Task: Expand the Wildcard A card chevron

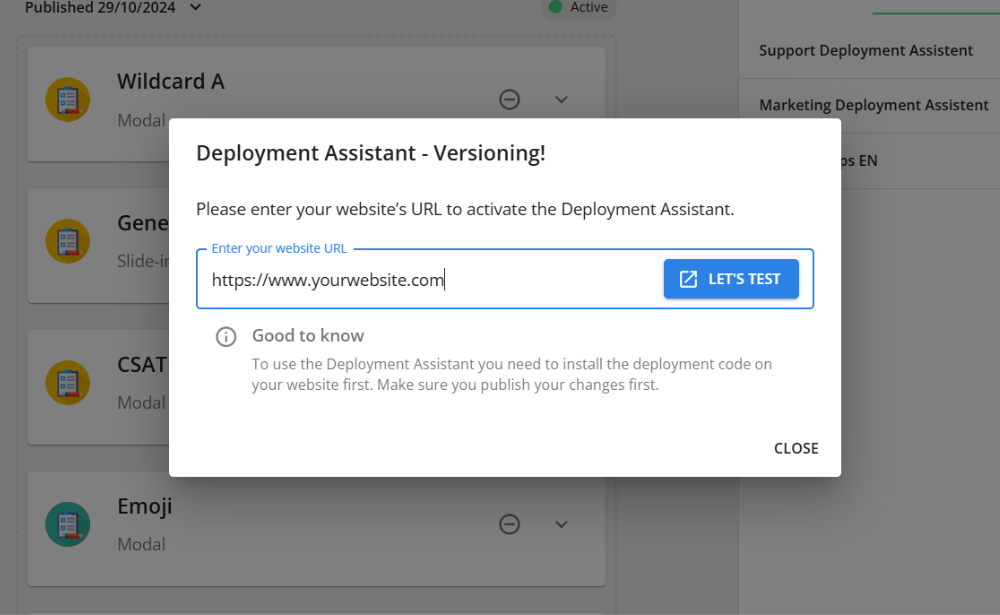Action: (561, 100)
